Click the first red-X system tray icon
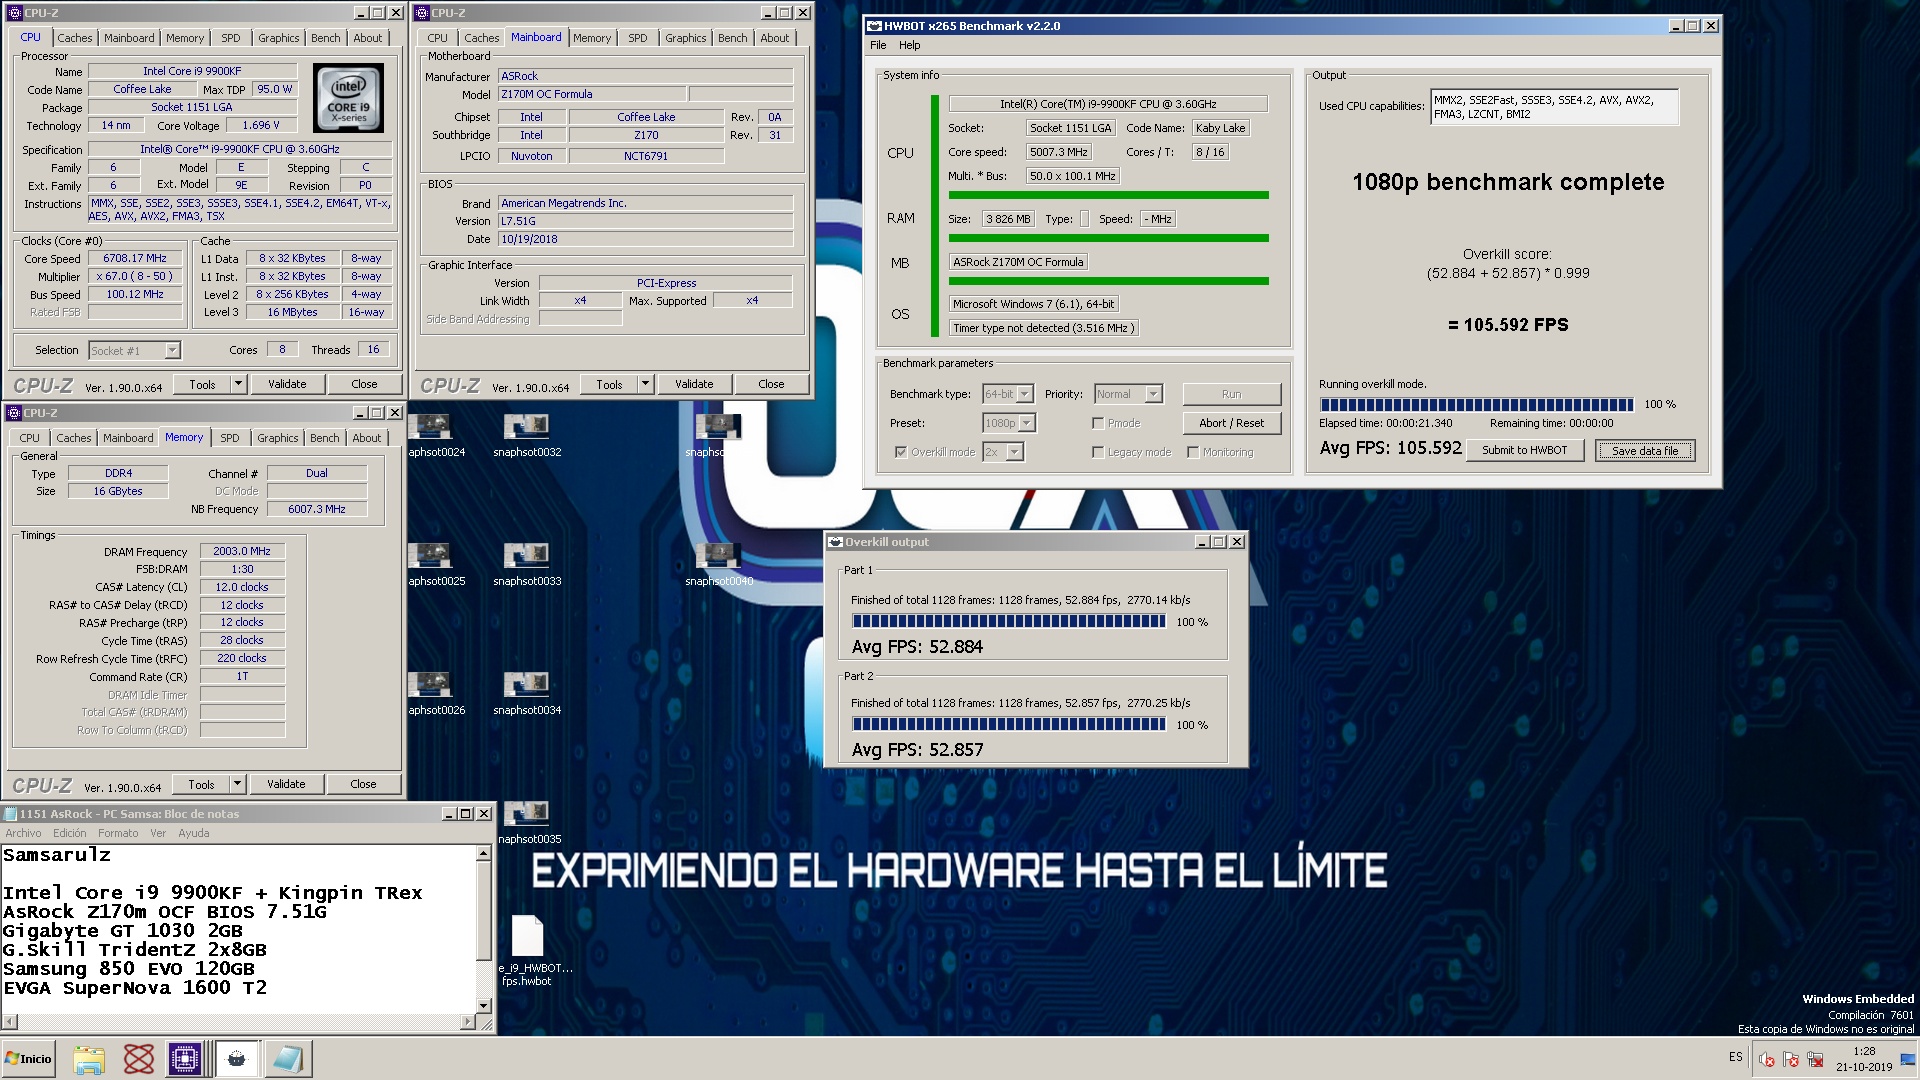The image size is (1920, 1080). point(1767,1059)
